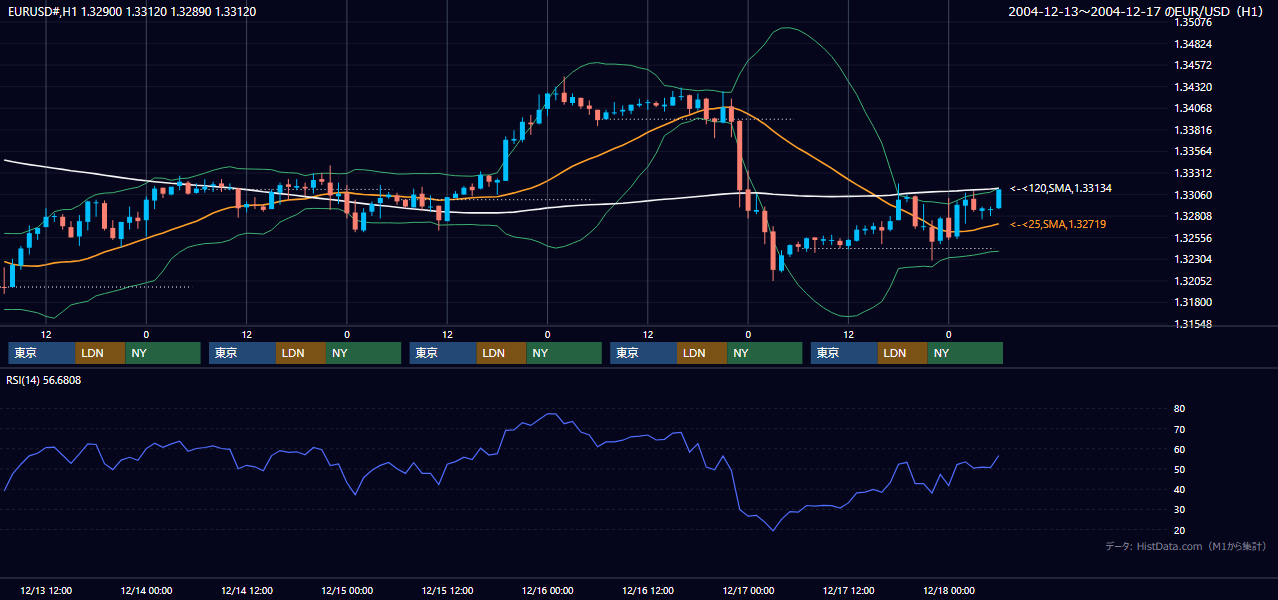
Task: Click the RSI(14) 56.6808 indicator label
Action: tap(44, 380)
